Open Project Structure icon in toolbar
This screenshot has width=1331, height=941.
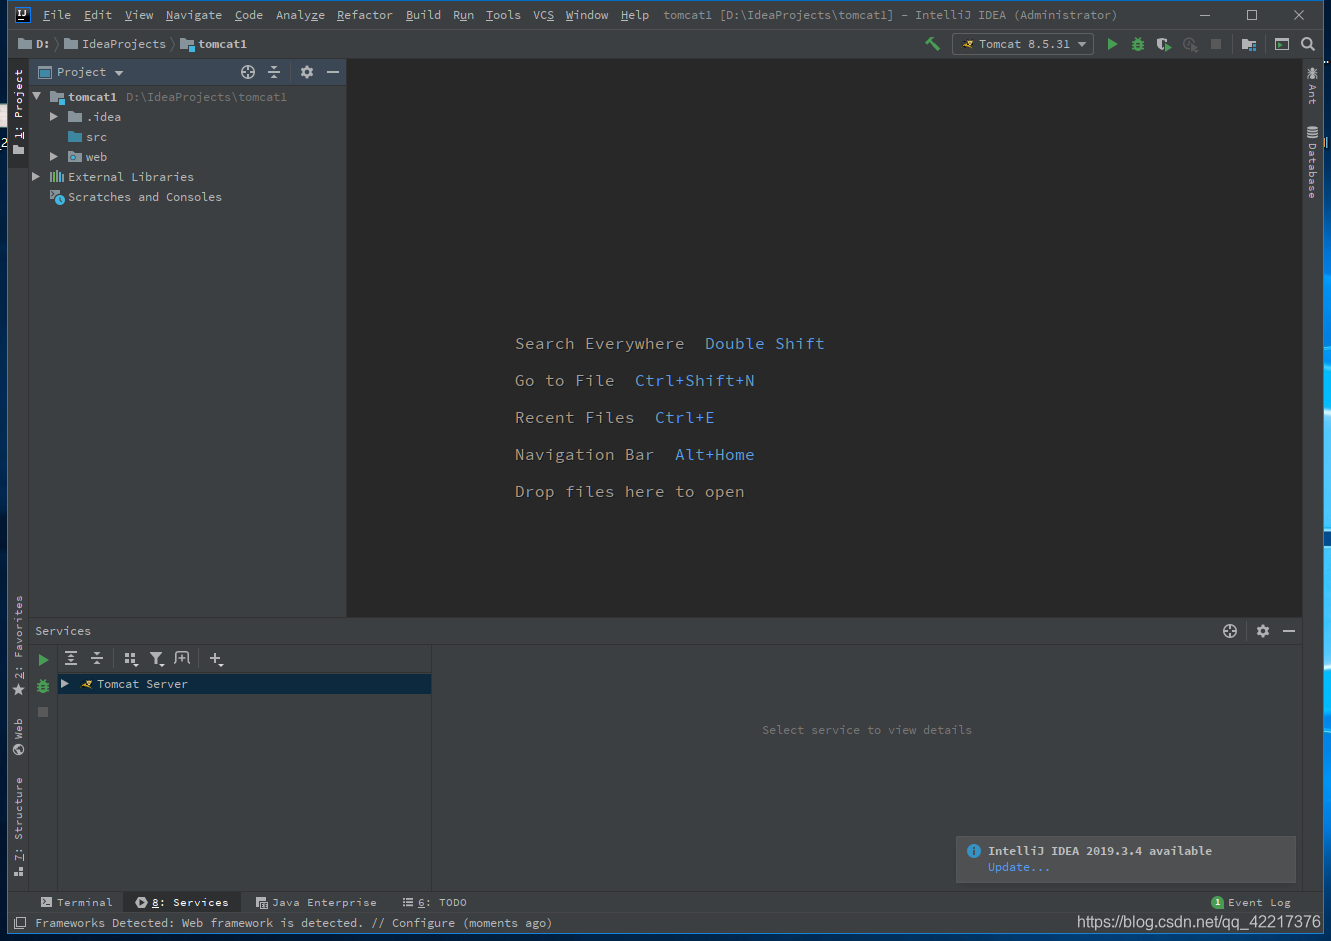tap(1249, 44)
